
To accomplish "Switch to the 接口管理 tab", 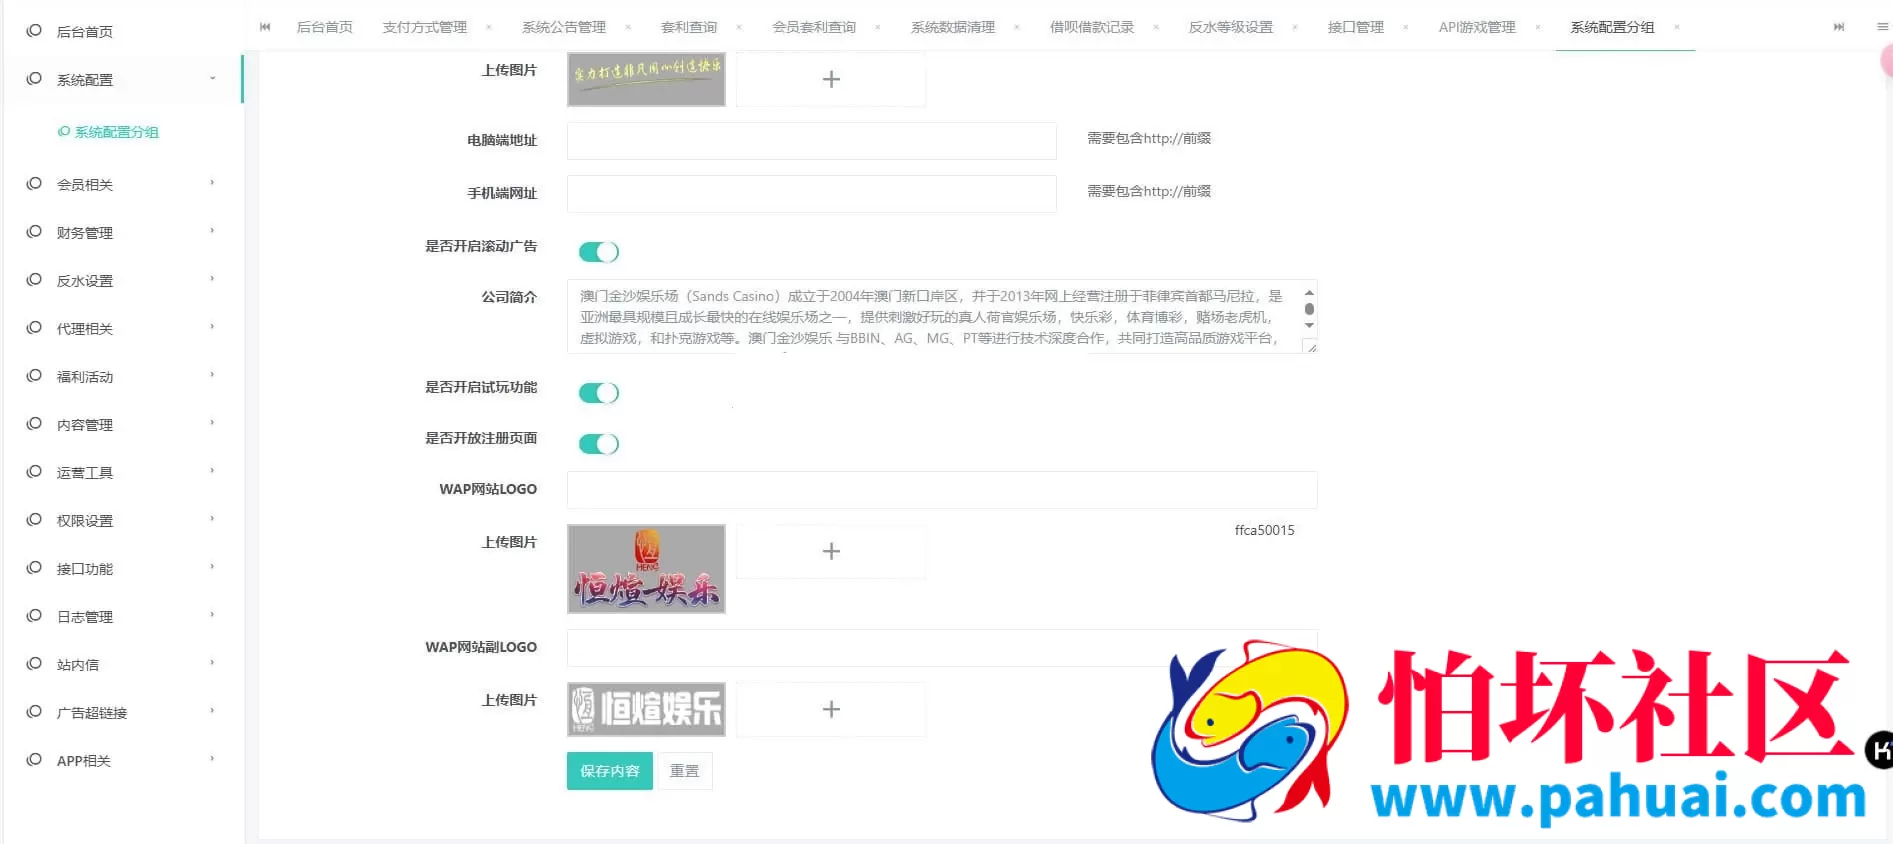I will coord(1356,27).
